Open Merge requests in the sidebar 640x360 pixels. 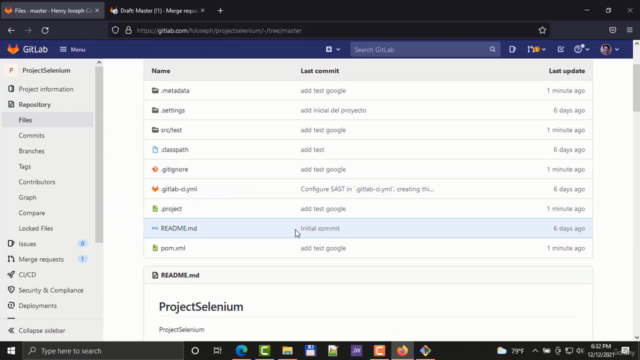tap(41, 259)
